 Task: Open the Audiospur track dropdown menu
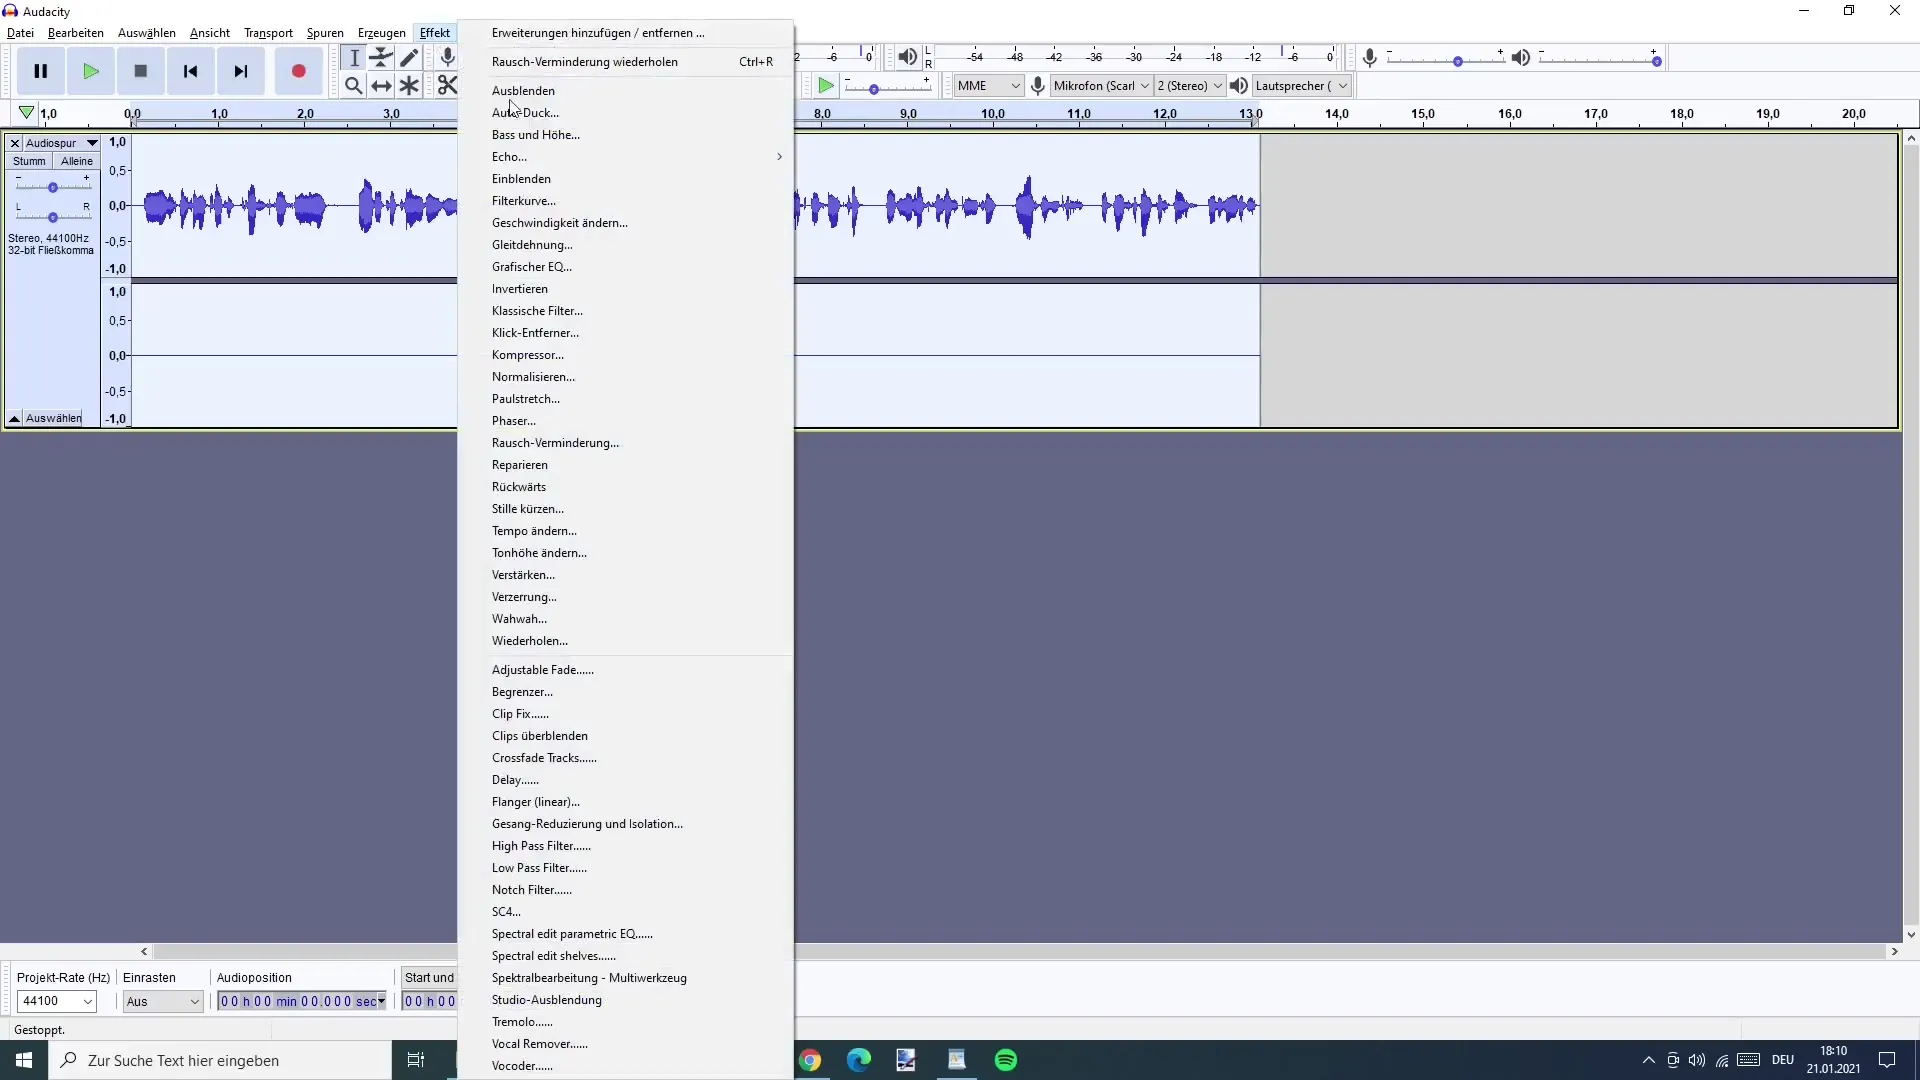click(x=61, y=143)
